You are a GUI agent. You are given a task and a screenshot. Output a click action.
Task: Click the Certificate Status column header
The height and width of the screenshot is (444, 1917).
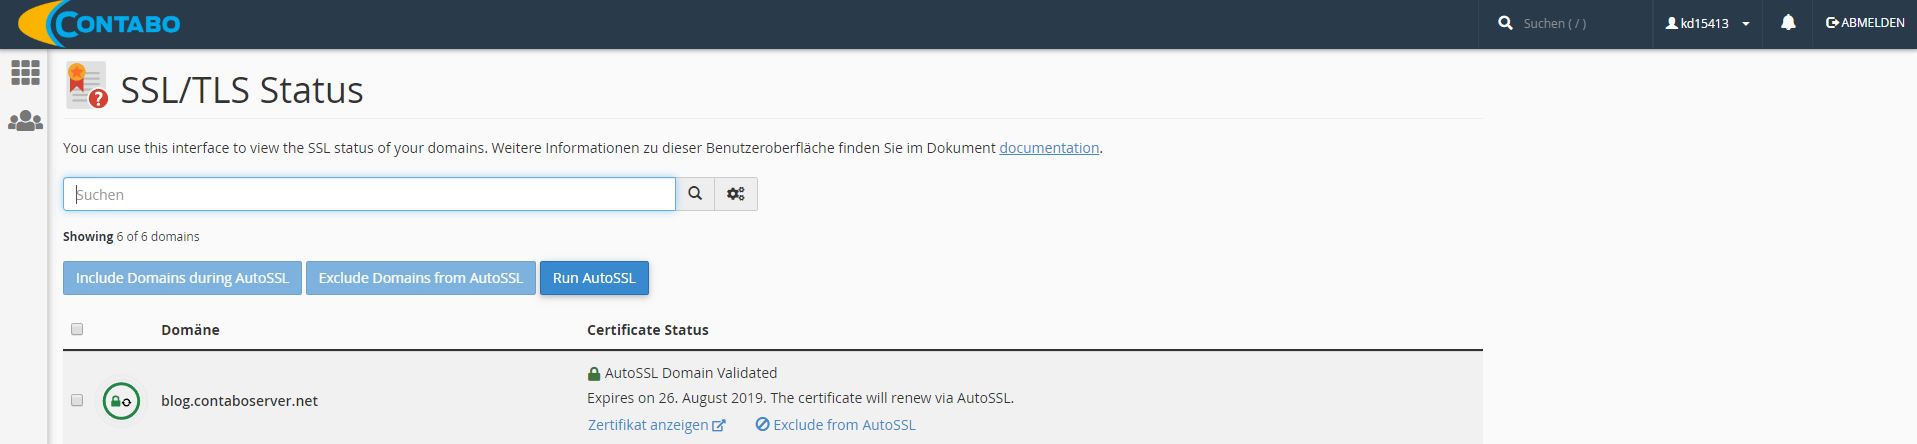coord(648,330)
